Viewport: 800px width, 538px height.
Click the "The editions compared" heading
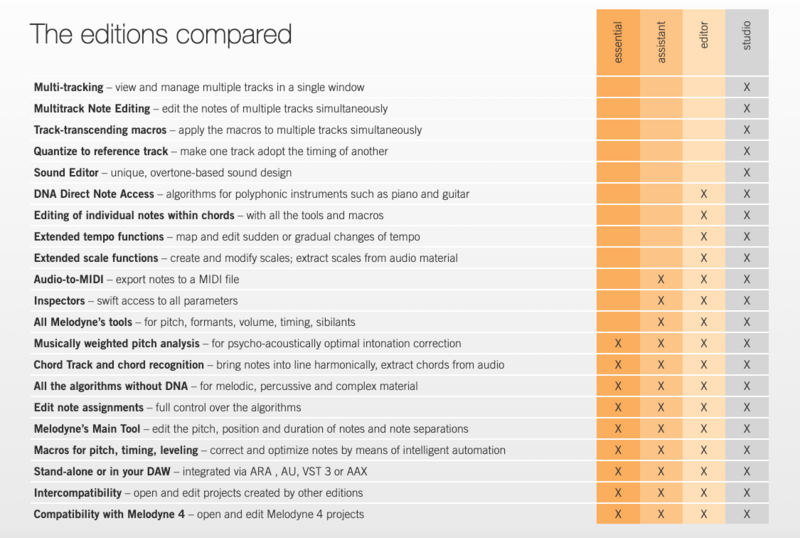[161, 35]
